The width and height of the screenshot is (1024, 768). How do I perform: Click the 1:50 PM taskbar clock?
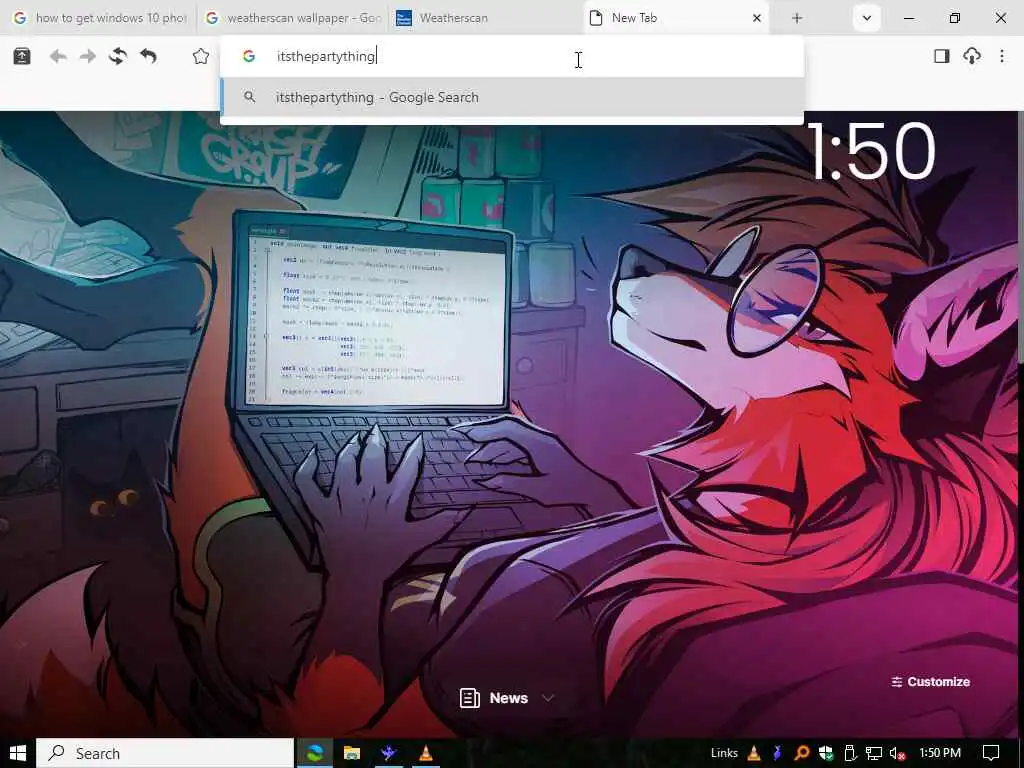[940, 753]
